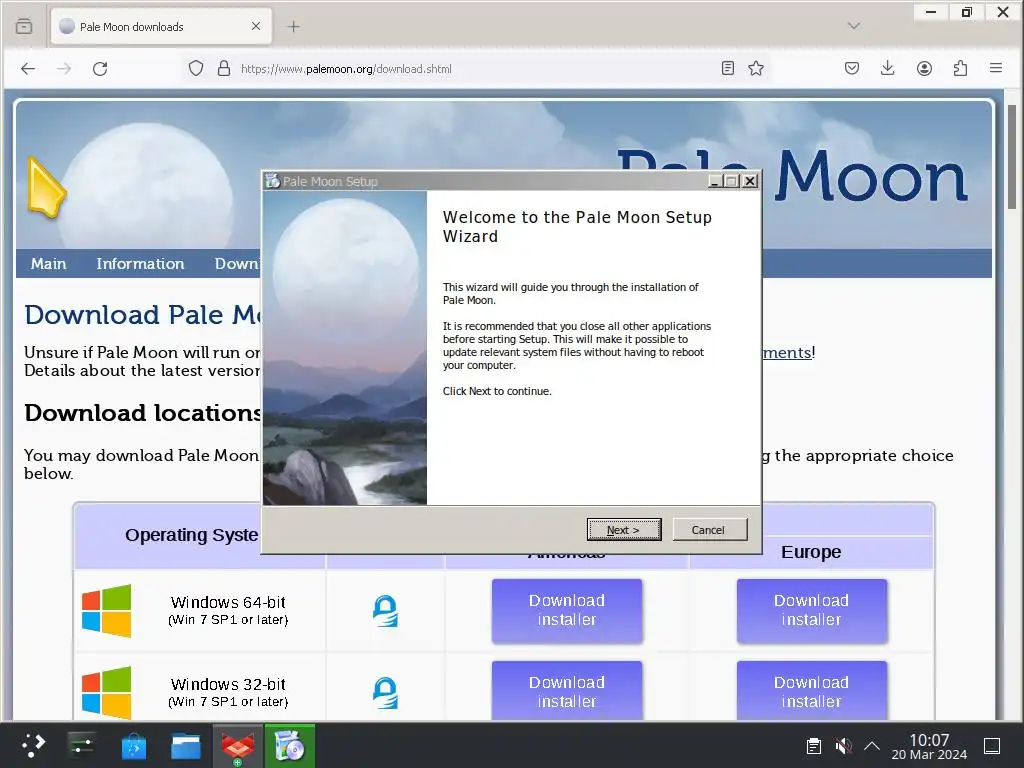Click Next in Pale Moon Setup wizard
Image resolution: width=1024 pixels, height=768 pixels.
pyautogui.click(x=624, y=530)
